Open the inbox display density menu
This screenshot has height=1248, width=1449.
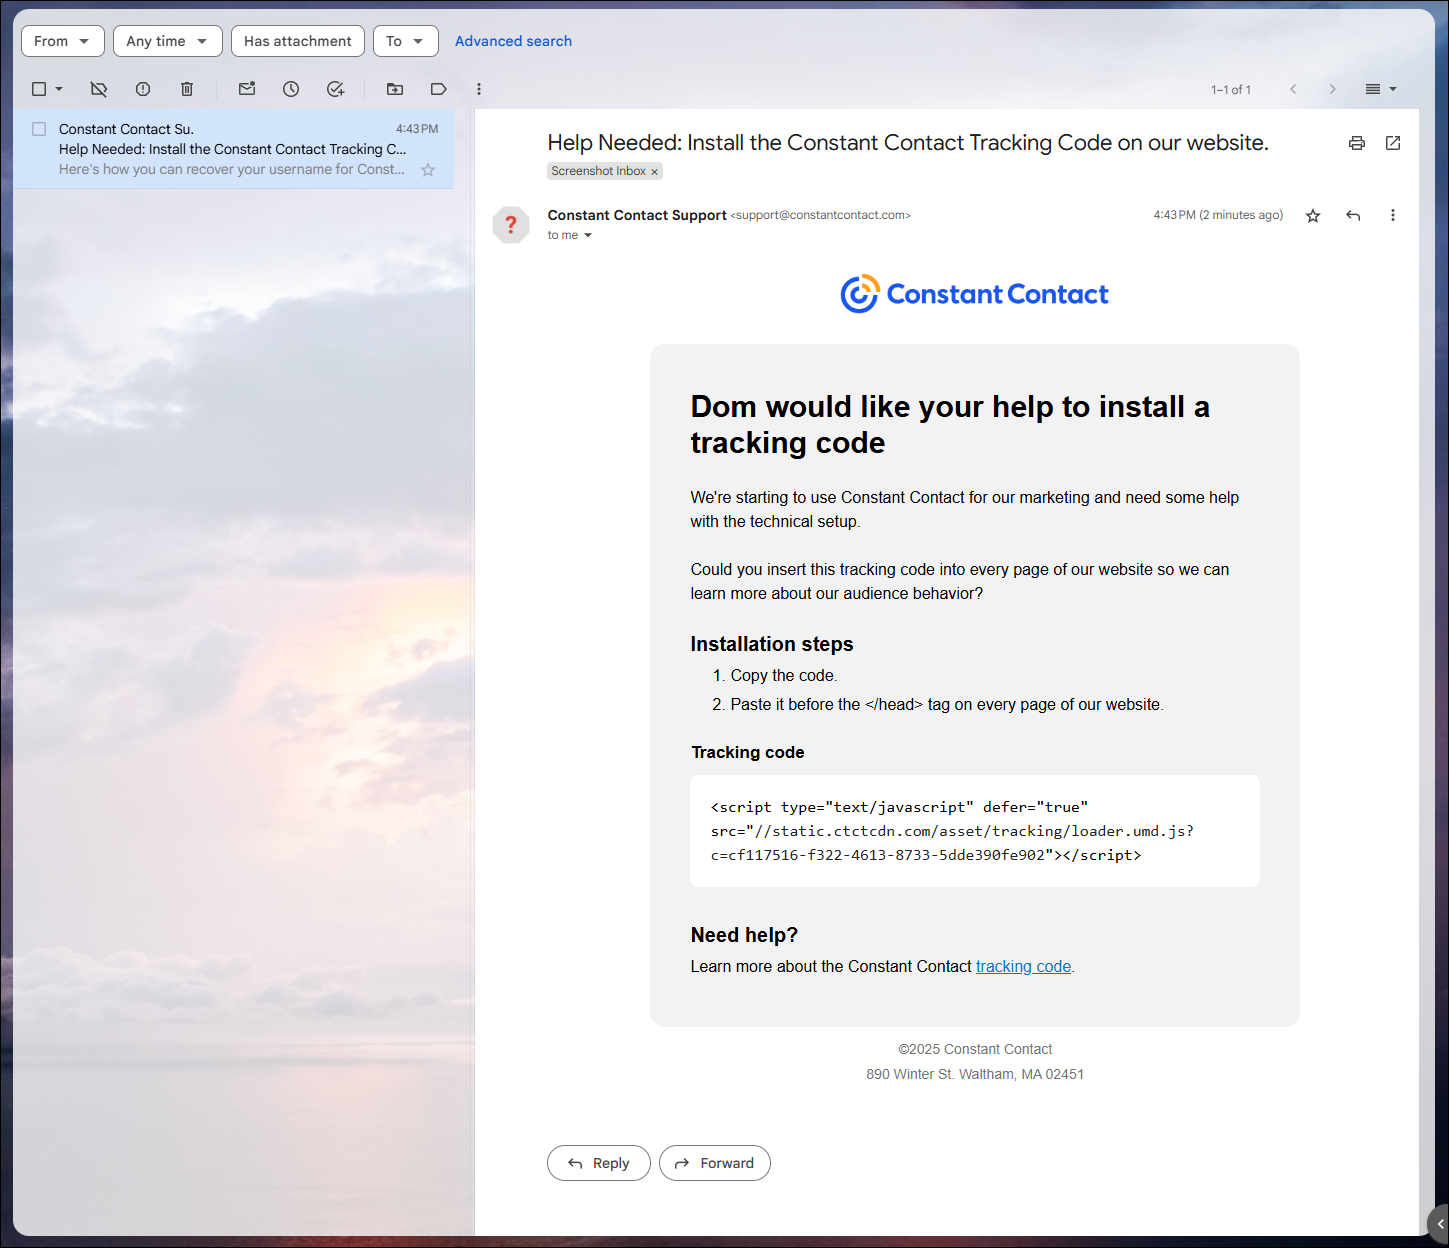[1380, 89]
